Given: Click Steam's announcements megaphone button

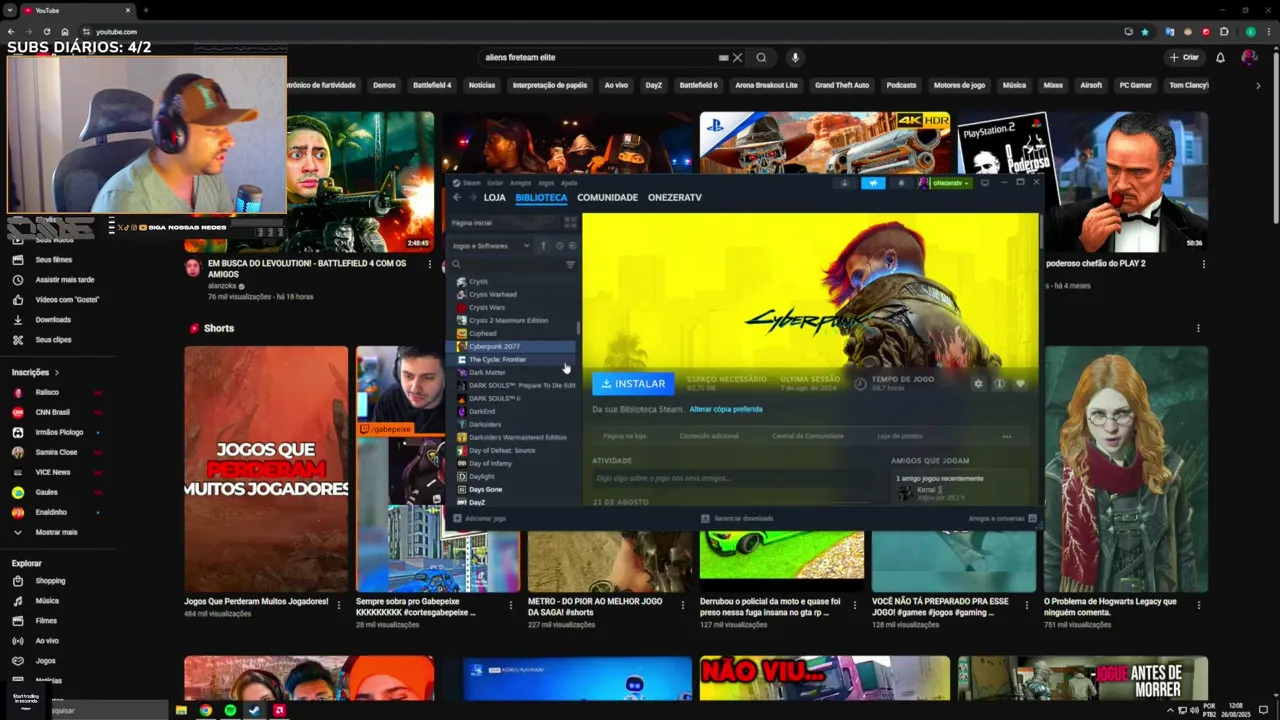Looking at the screenshot, I should point(873,183).
